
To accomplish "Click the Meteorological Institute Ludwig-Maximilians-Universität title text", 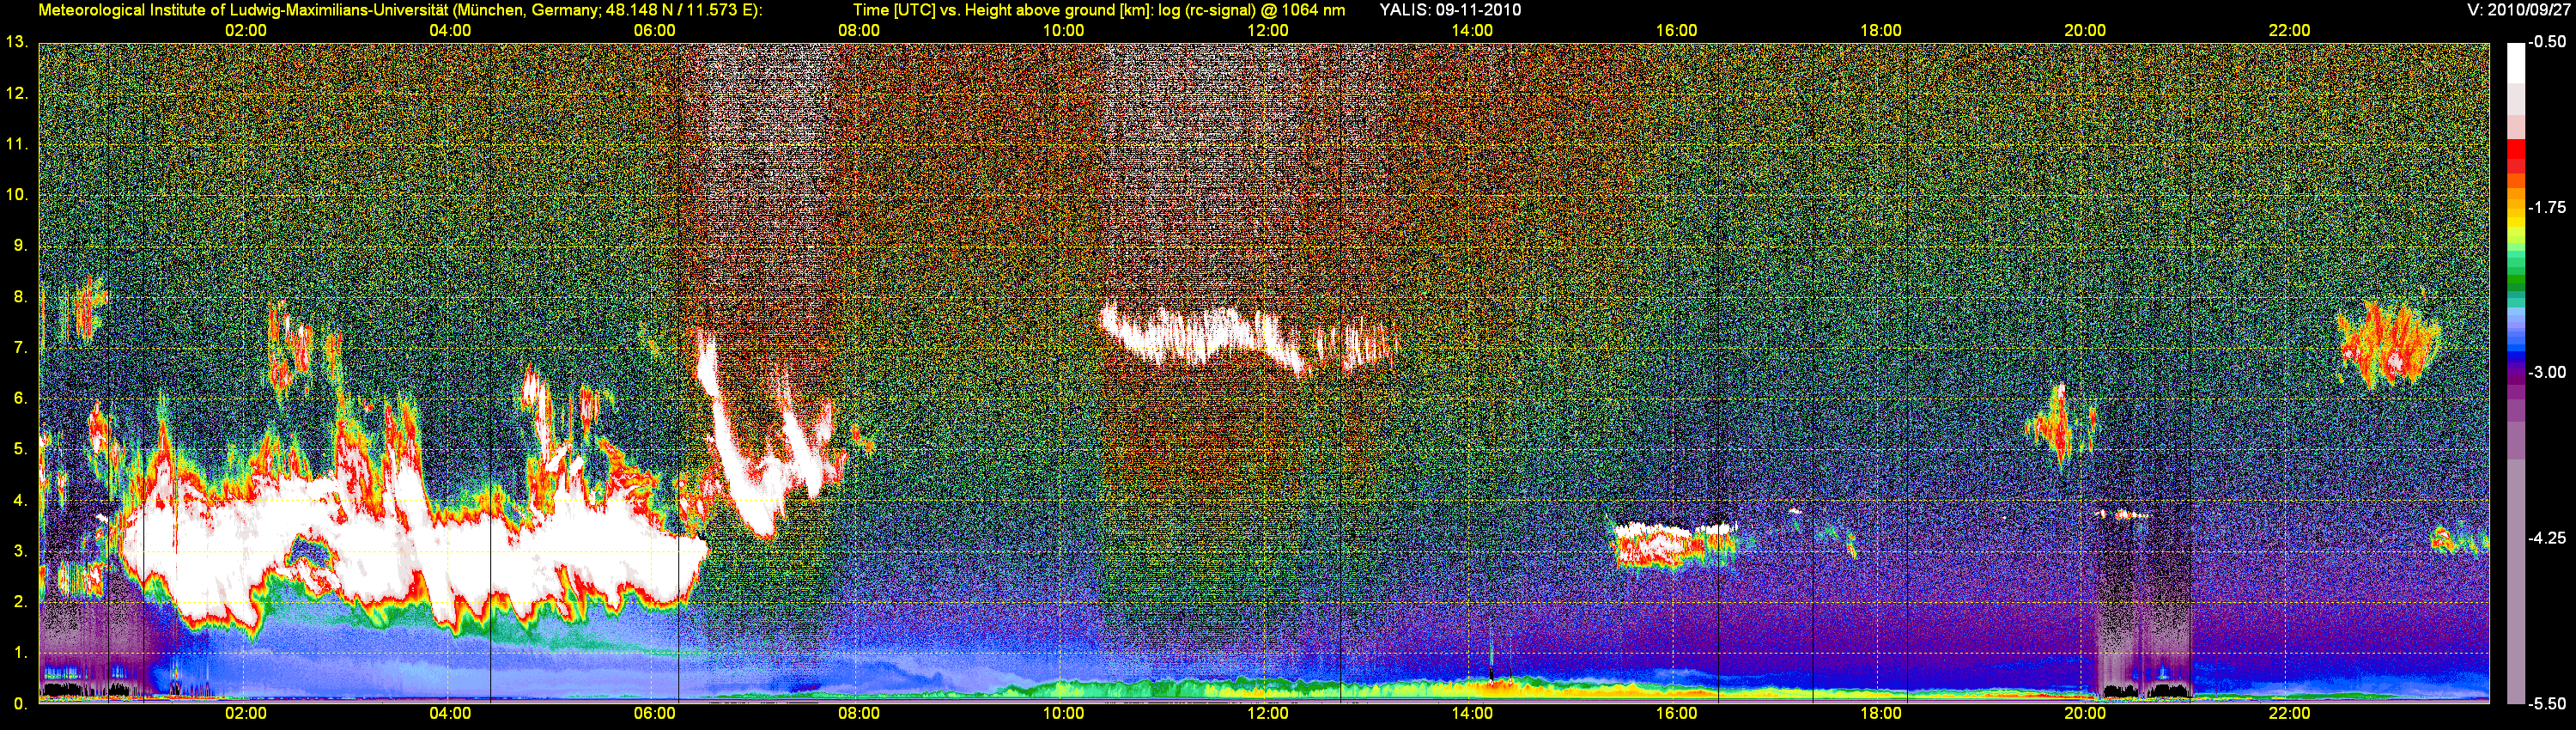I will (x=400, y=10).
